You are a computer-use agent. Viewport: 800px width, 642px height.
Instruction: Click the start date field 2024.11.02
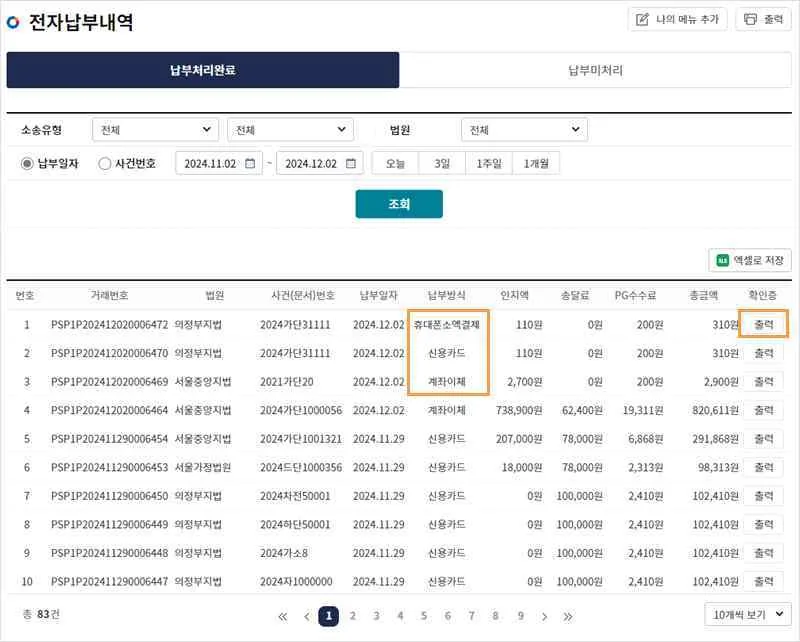219,163
